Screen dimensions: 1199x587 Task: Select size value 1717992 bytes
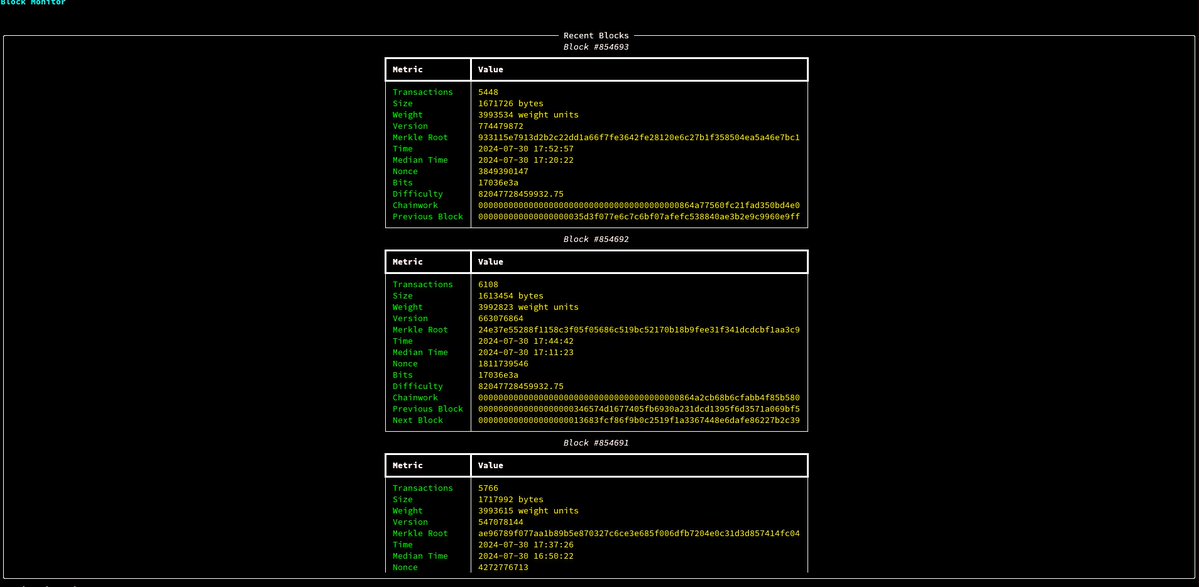pos(510,499)
